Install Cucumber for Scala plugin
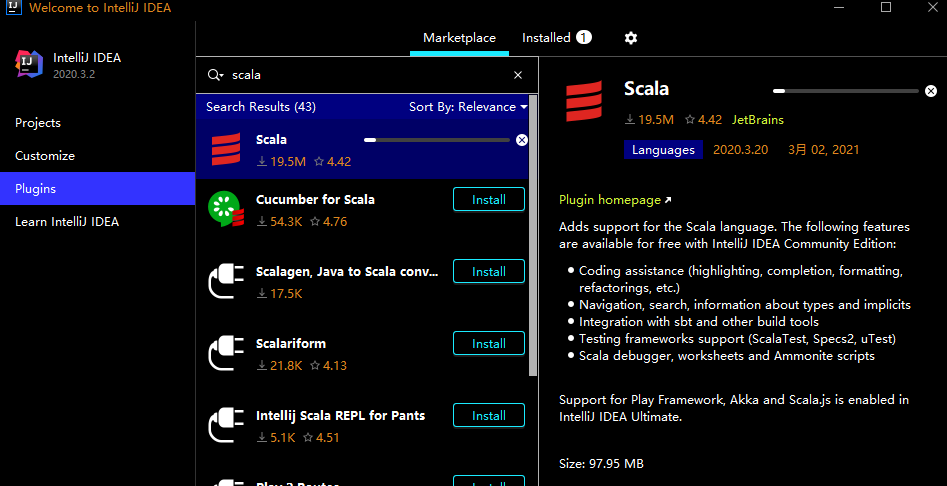 tap(489, 200)
